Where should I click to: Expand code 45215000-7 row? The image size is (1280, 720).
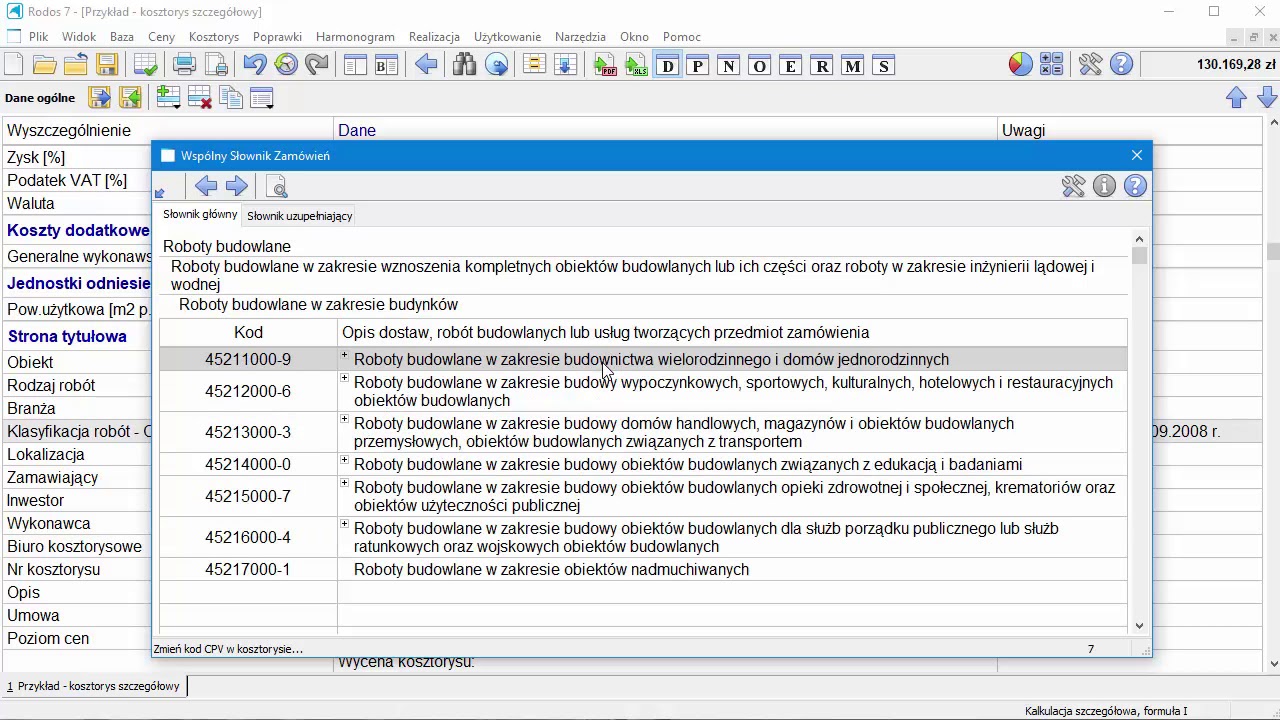pyautogui.click(x=345, y=484)
